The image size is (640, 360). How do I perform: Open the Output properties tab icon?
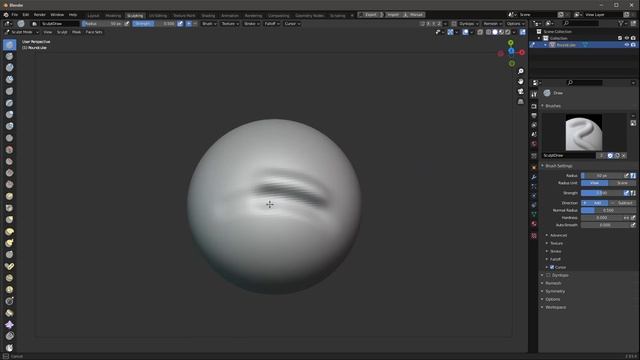[x=534, y=116]
